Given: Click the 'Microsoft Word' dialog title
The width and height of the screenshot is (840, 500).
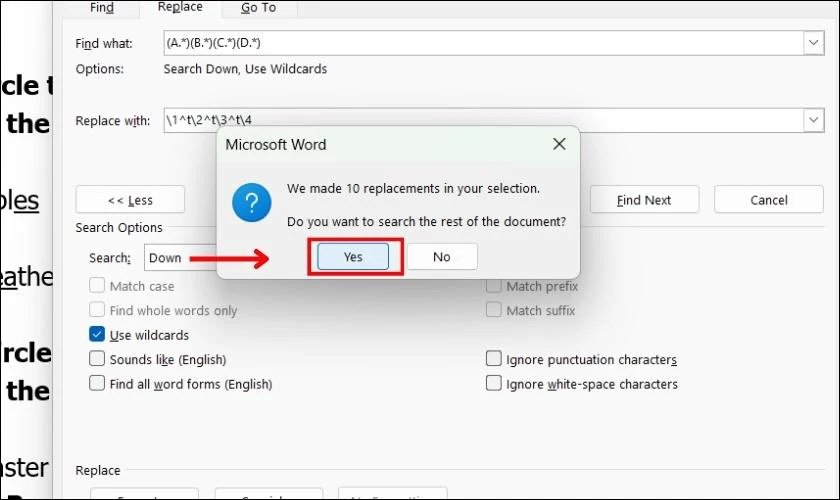Looking at the screenshot, I should (275, 145).
